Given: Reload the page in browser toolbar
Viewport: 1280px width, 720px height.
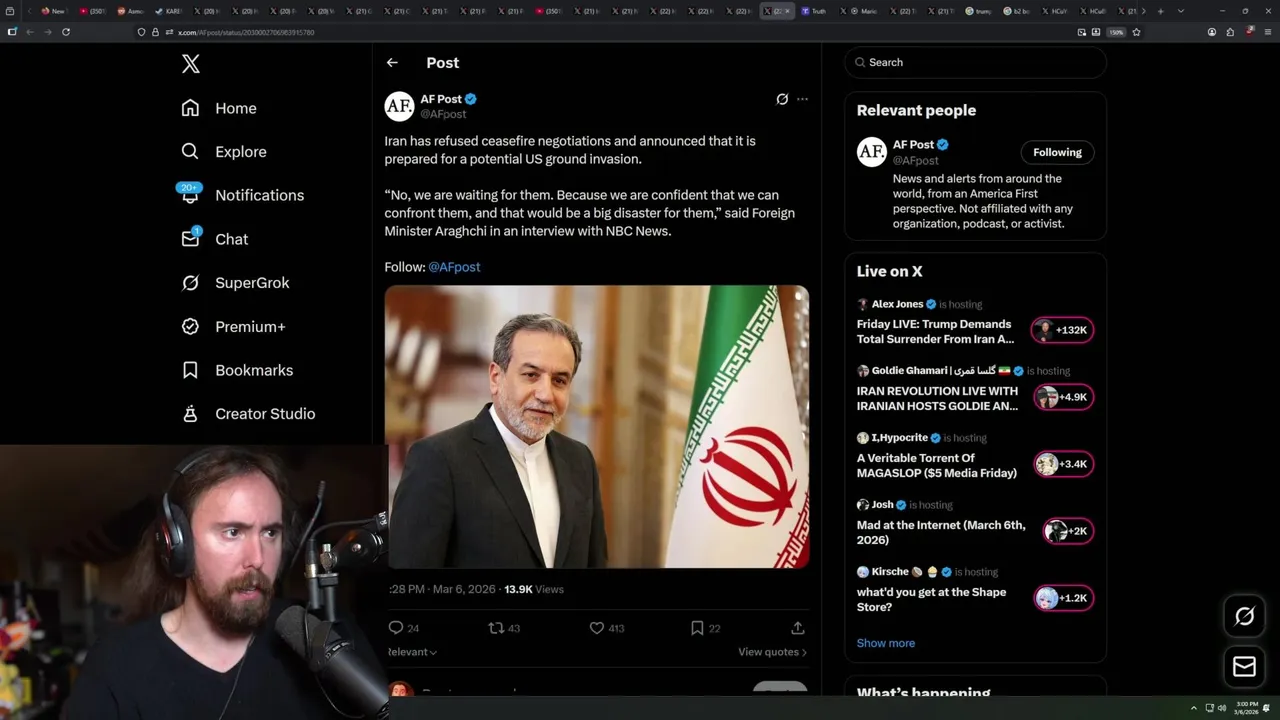Looking at the screenshot, I should 66,32.
